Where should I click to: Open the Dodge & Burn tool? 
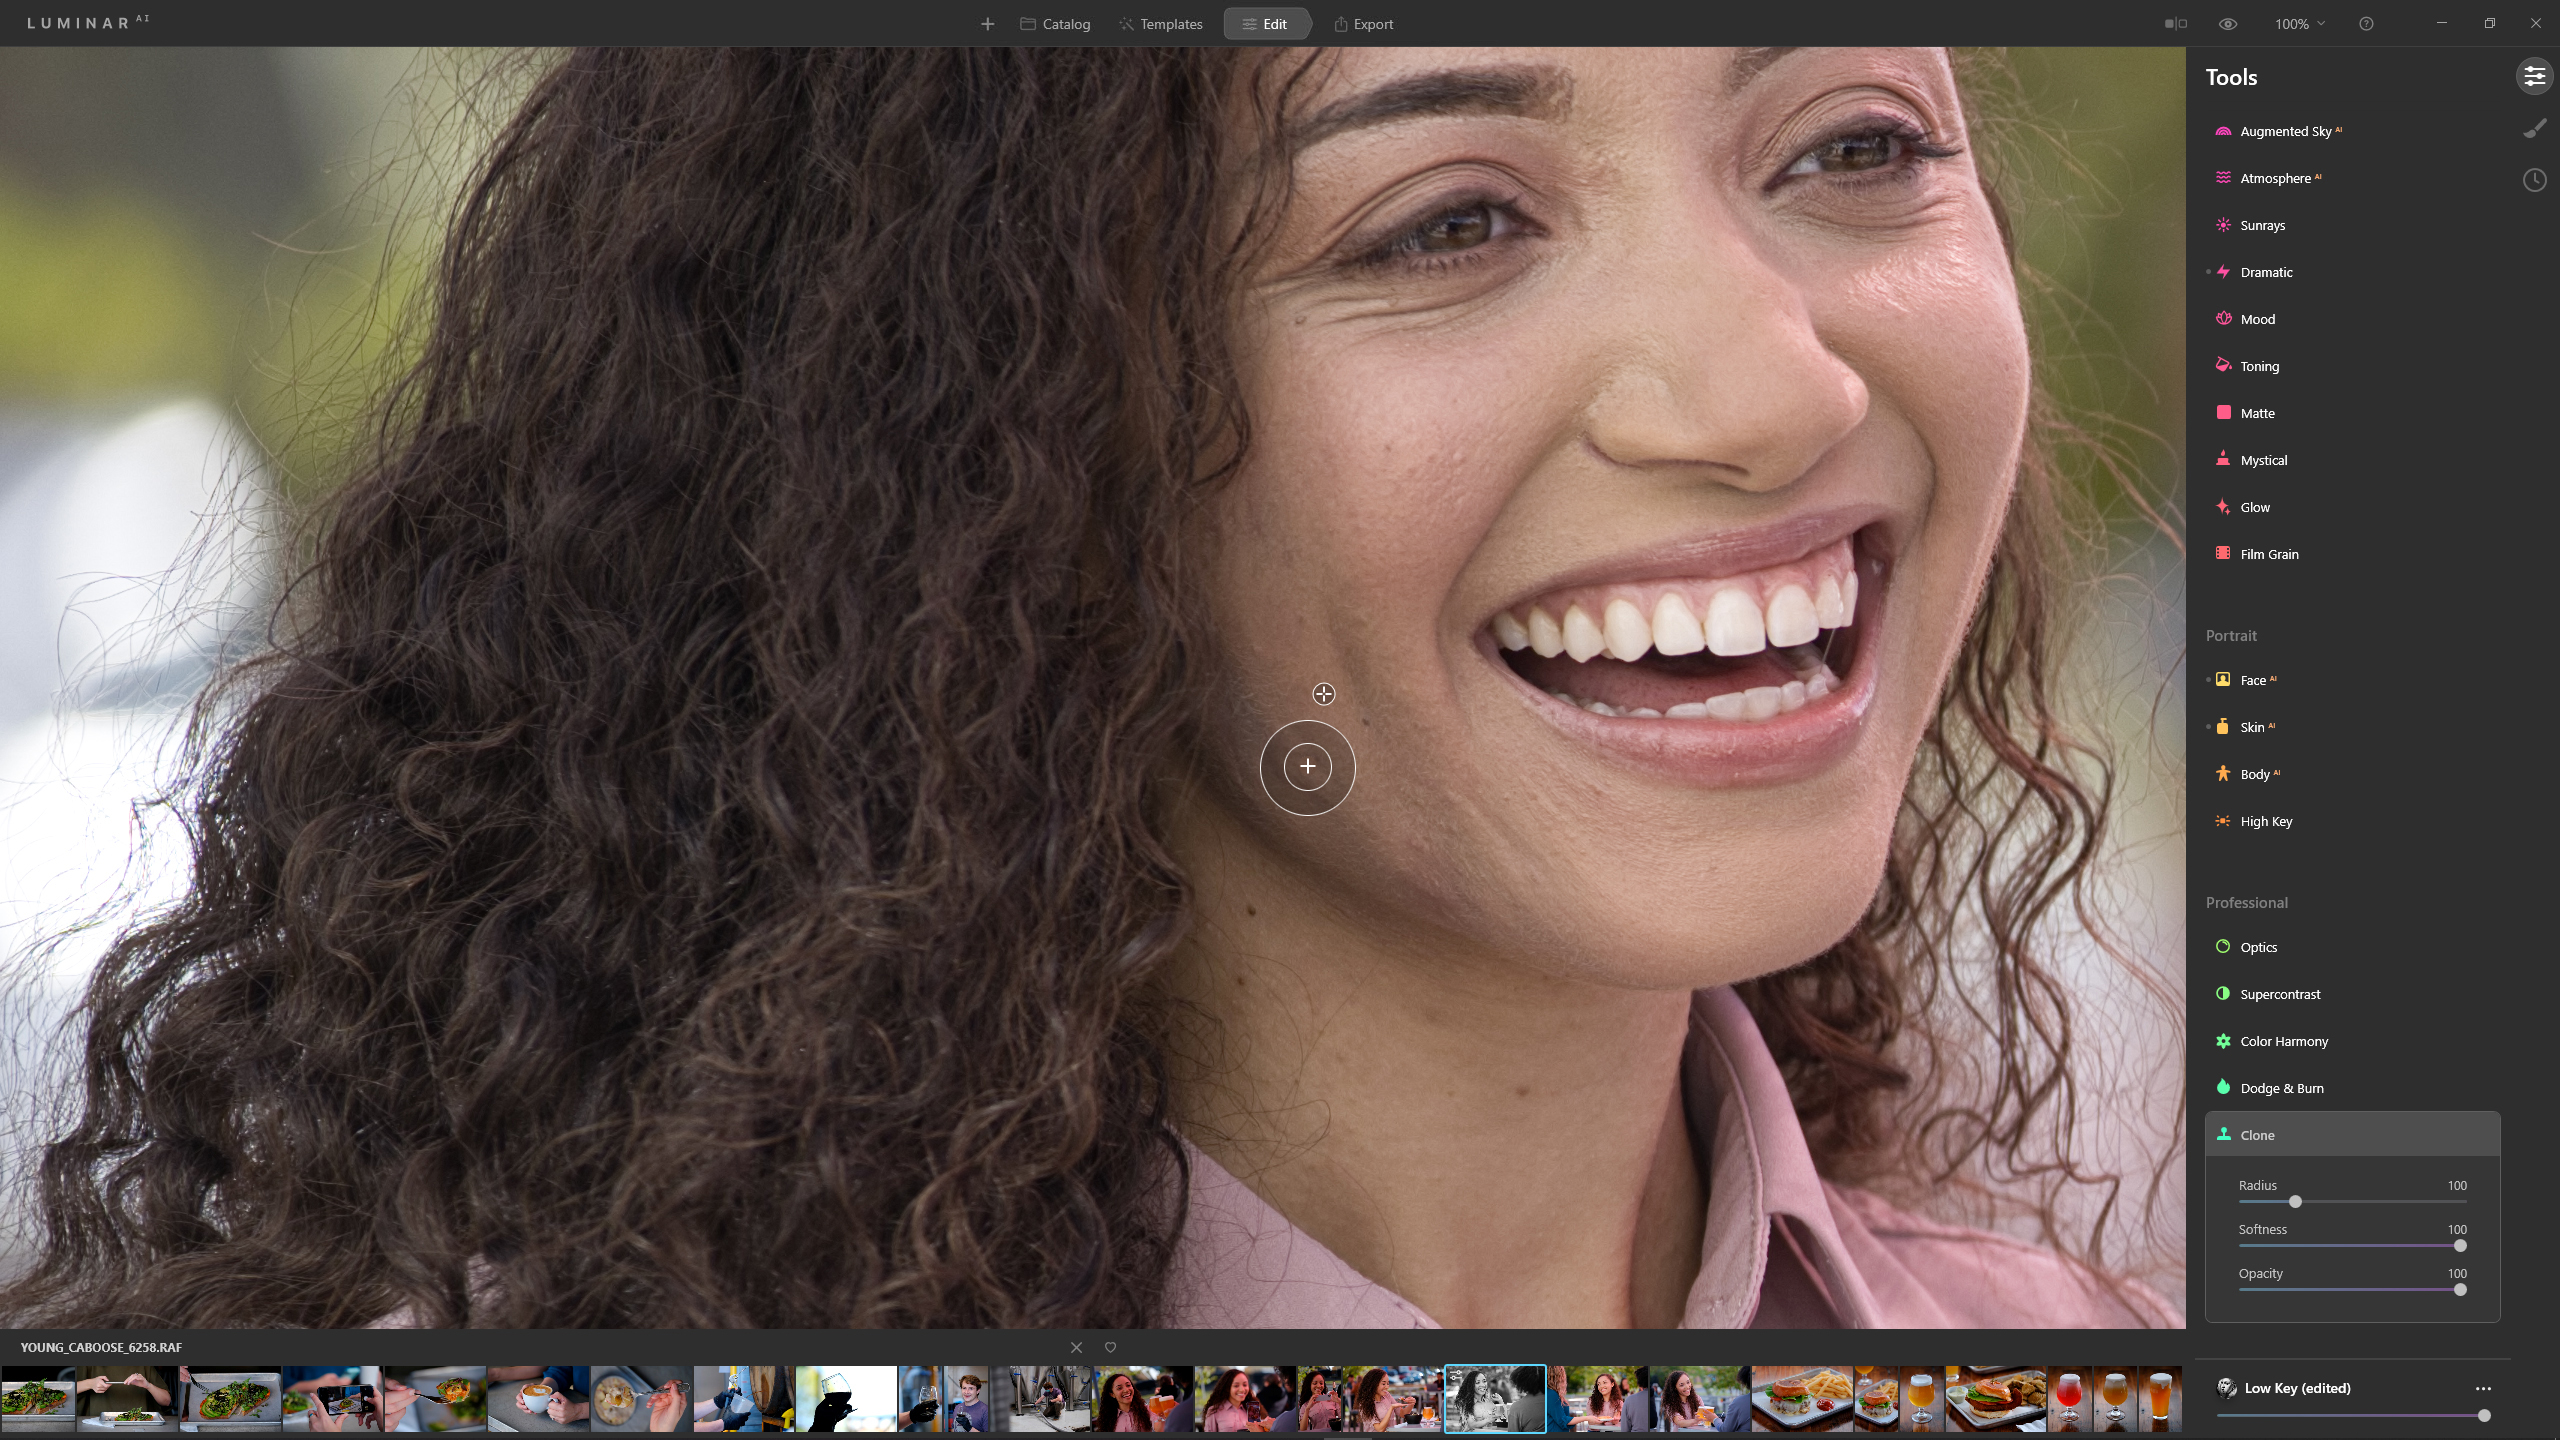click(x=2281, y=1088)
